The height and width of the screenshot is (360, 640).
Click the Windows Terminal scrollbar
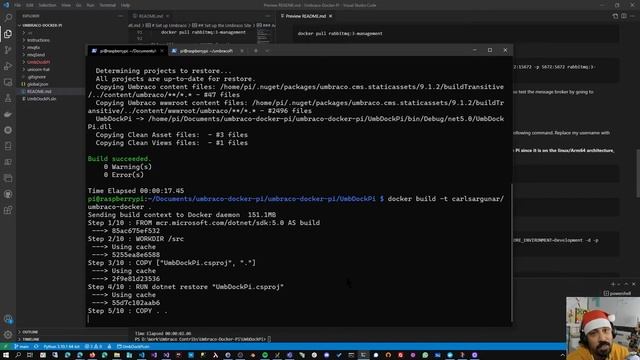click(511, 252)
